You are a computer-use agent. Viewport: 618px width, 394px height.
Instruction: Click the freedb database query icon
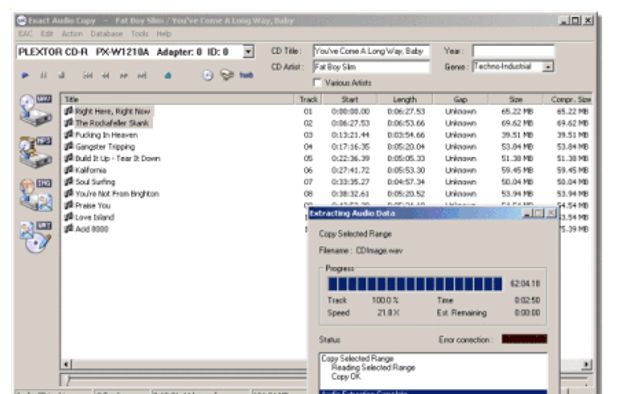227,74
